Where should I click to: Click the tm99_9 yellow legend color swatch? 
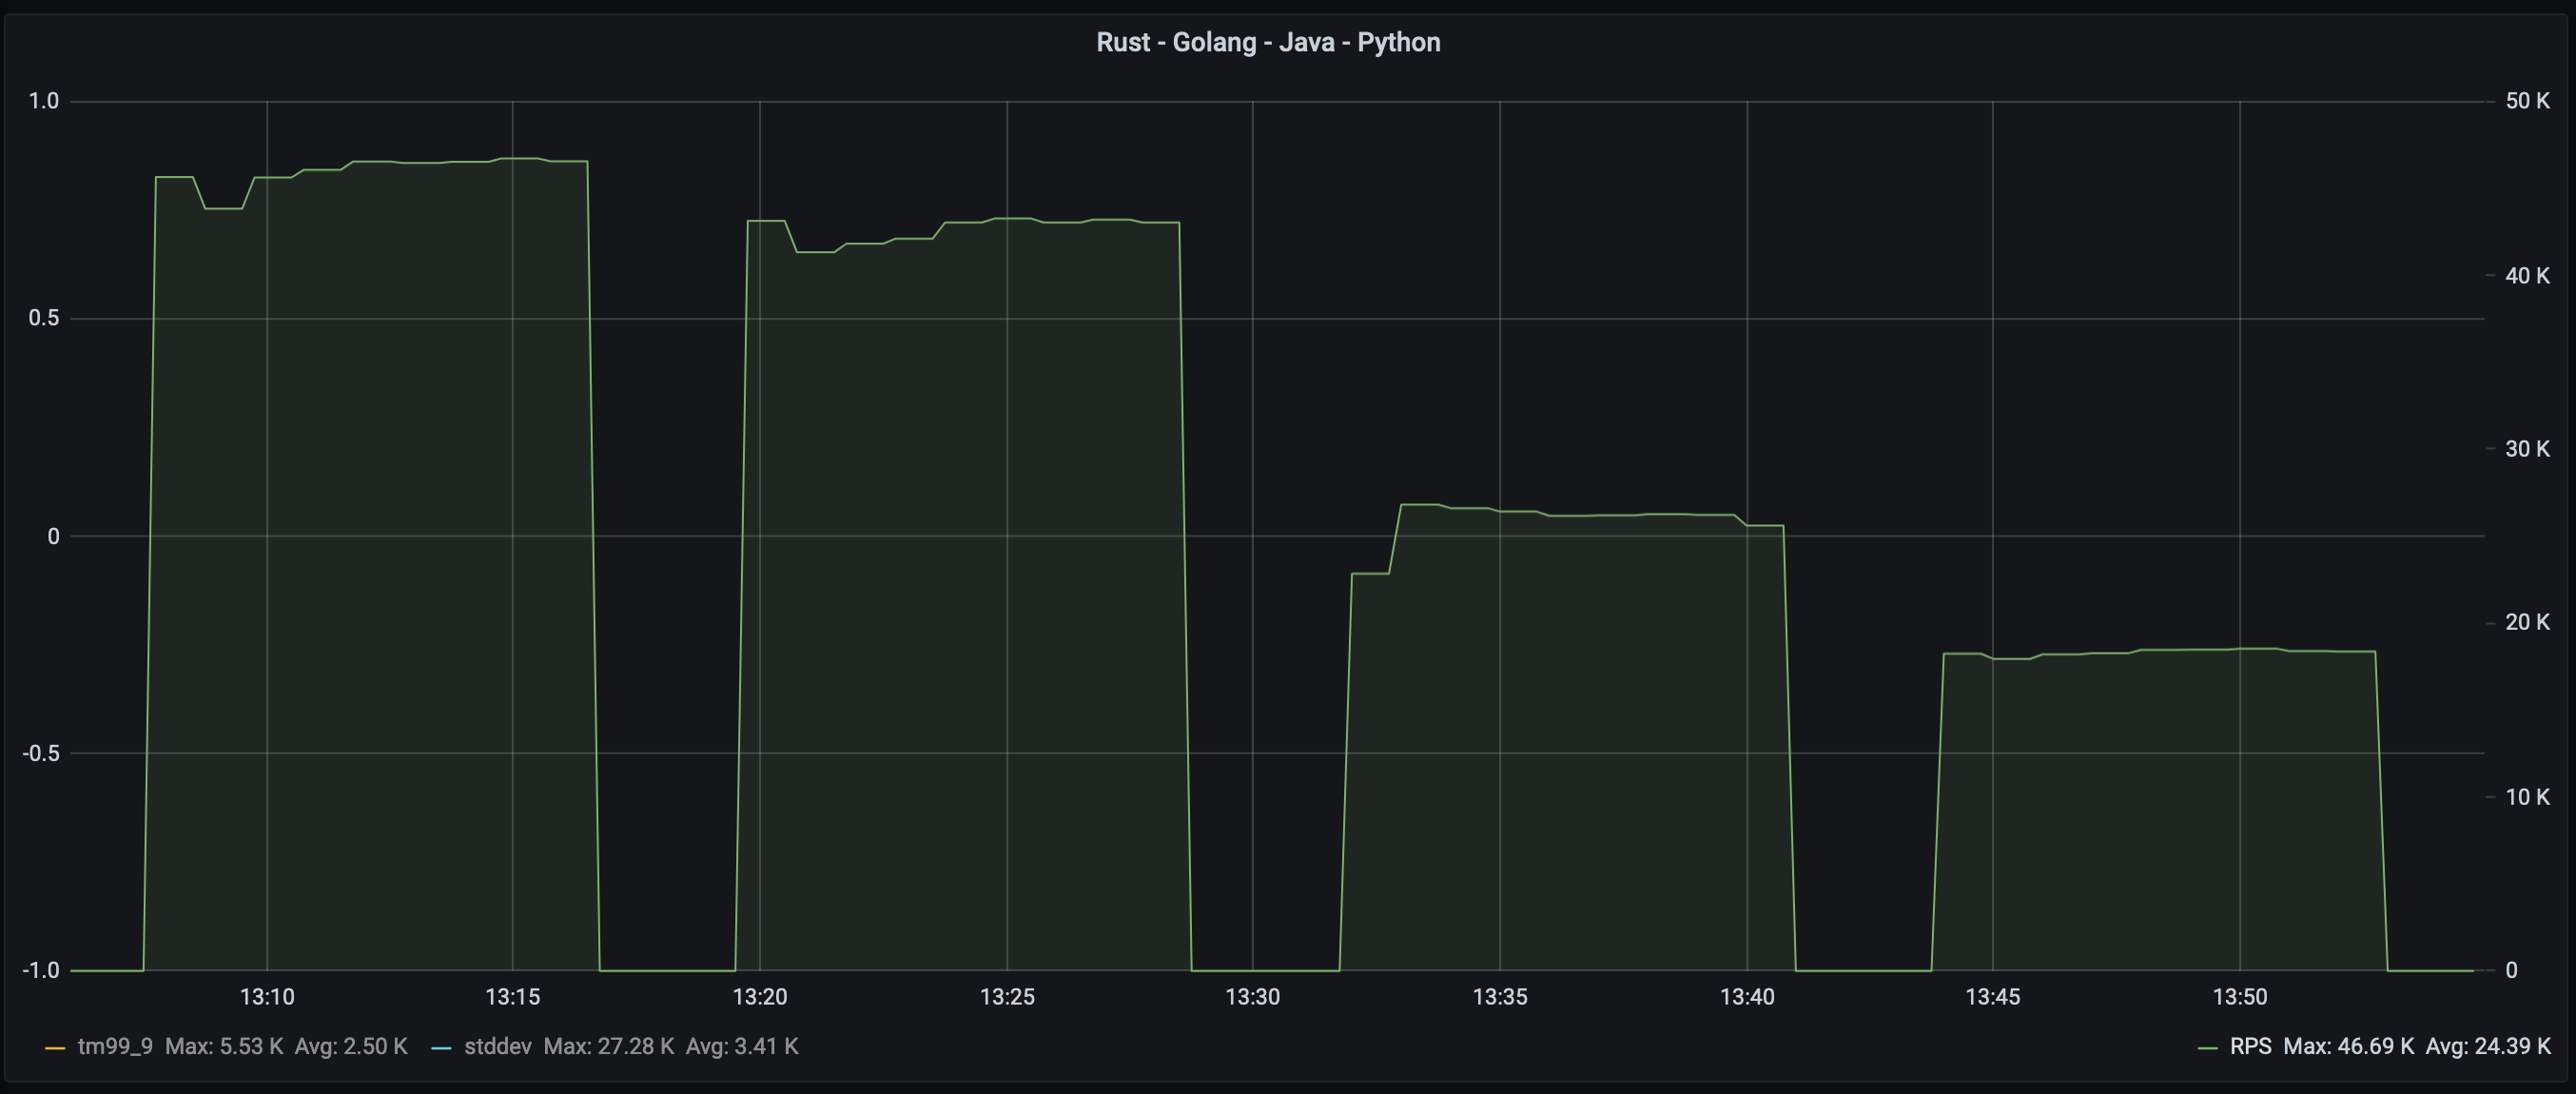coord(55,1048)
